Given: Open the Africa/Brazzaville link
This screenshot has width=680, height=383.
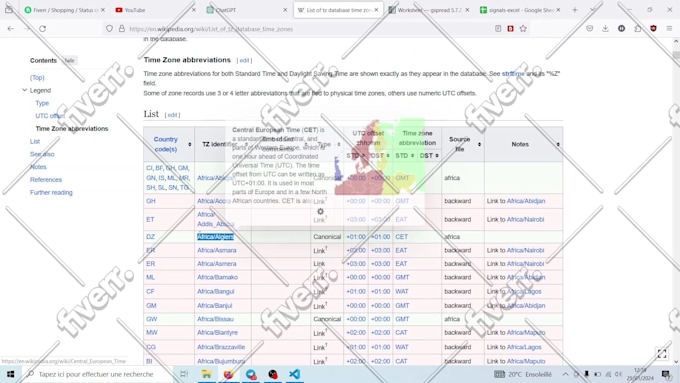Looking at the screenshot, I should 221,347.
